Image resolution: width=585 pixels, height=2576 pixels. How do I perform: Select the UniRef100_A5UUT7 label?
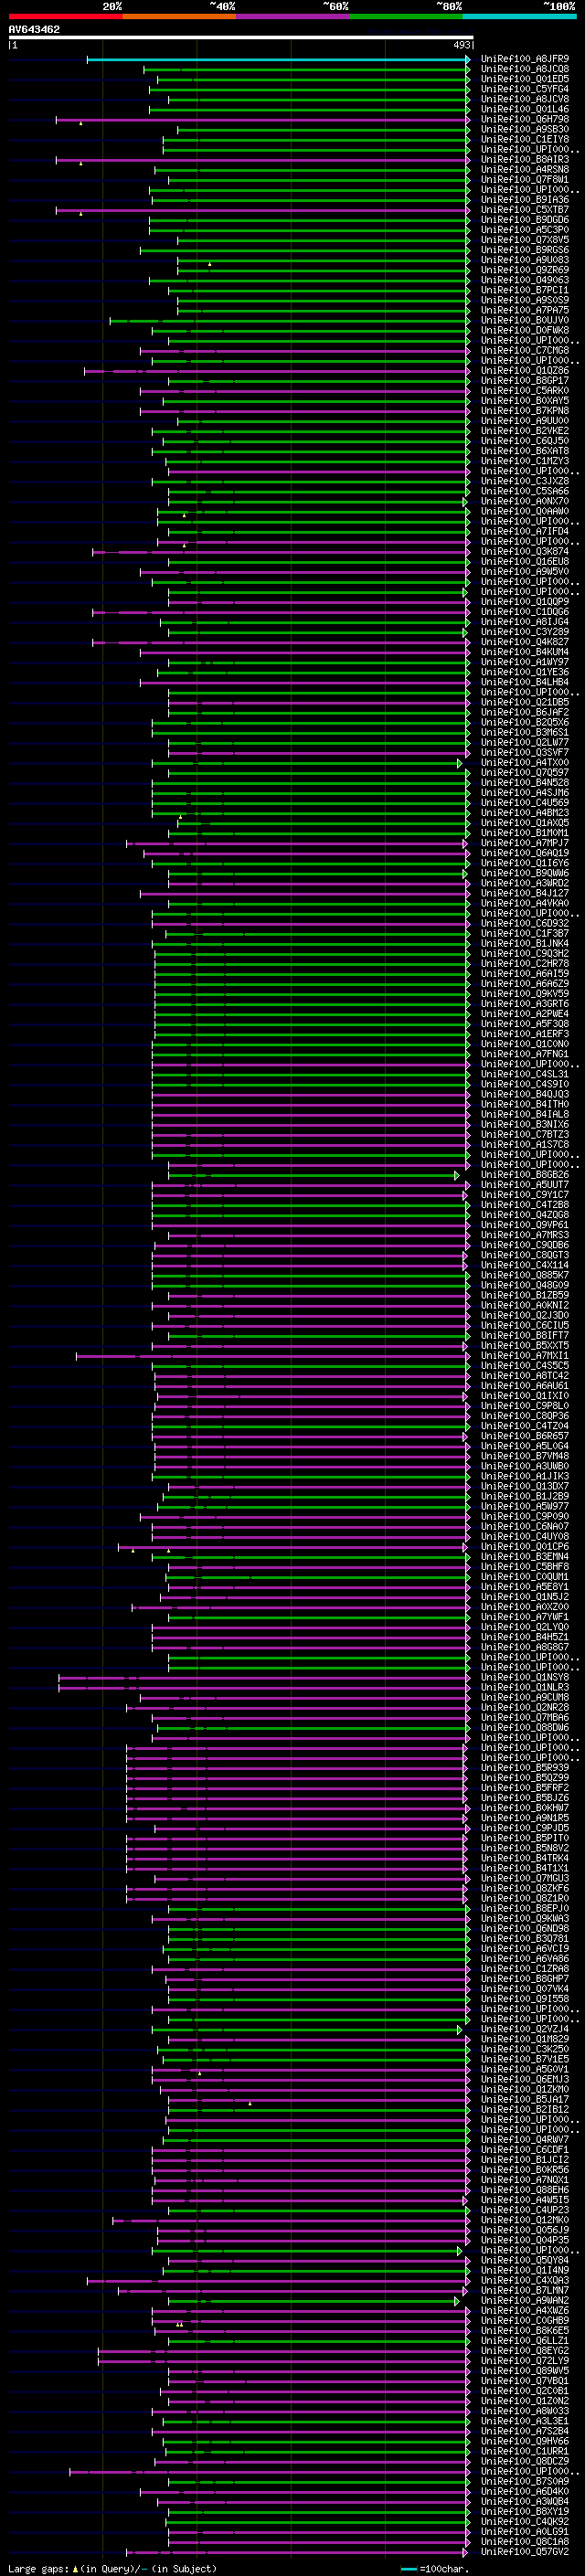click(525, 1185)
